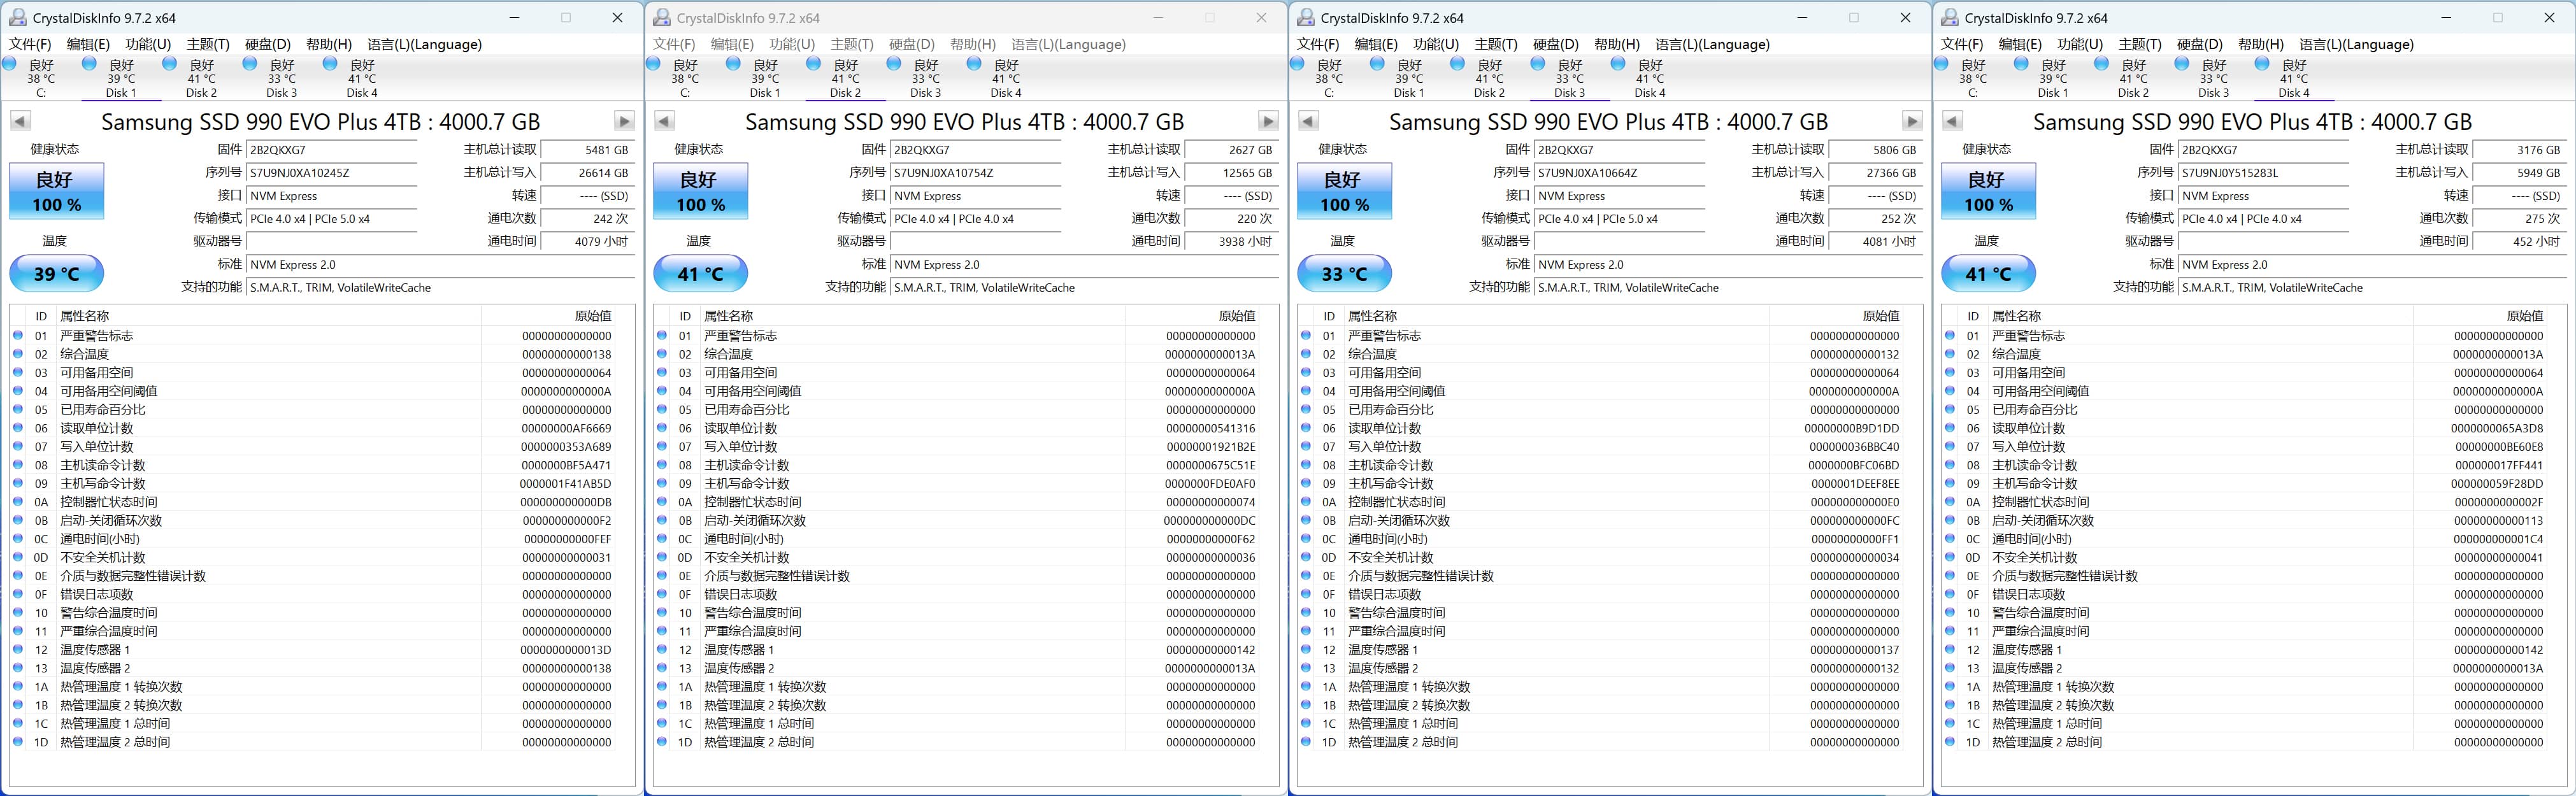Click the blue dot beside 温度传感器 1
Viewport: 2576px width, 796px height.
pos(18,649)
